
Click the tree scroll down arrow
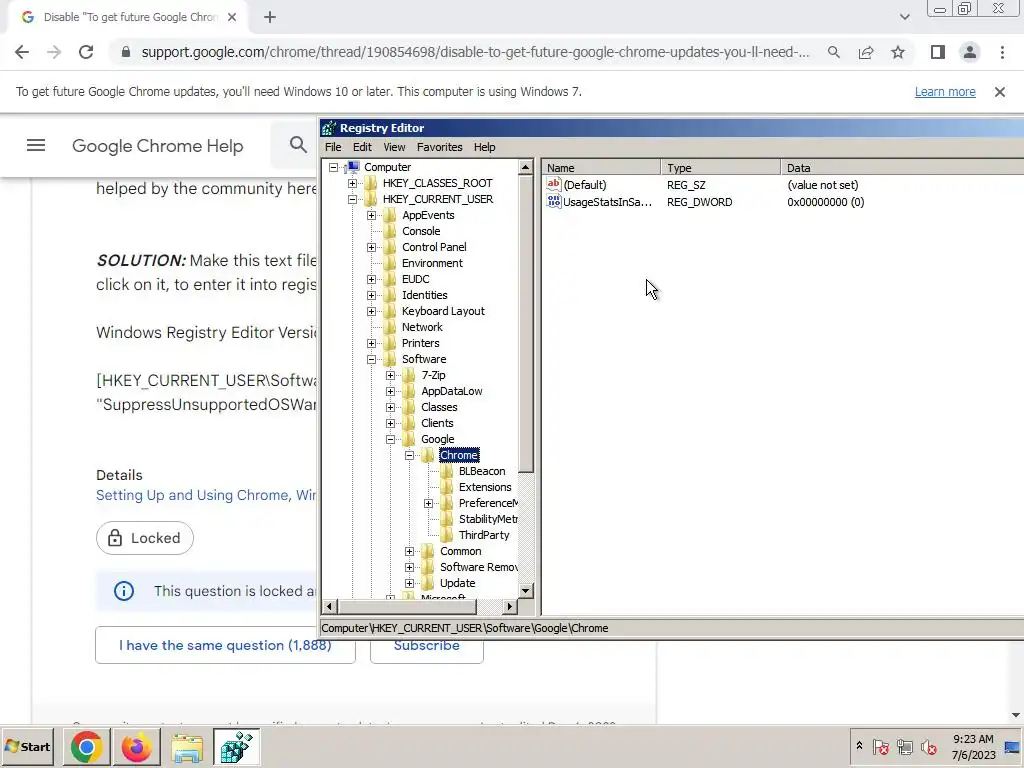(526, 590)
